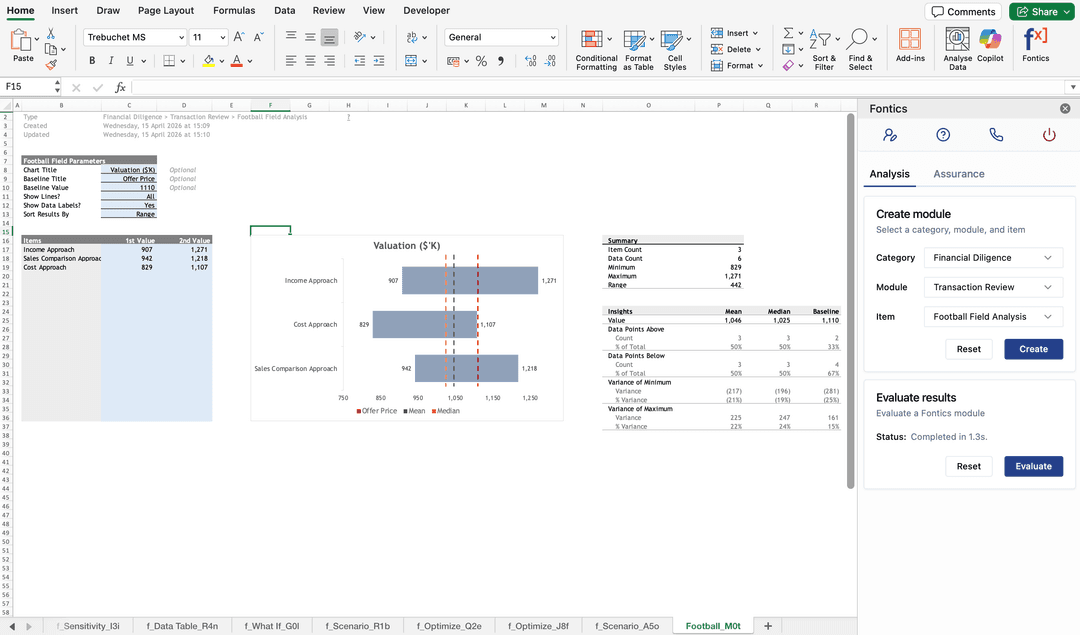Open fill color dropdown arrow
Screen dimensions: 1080x635
[x=222, y=61]
